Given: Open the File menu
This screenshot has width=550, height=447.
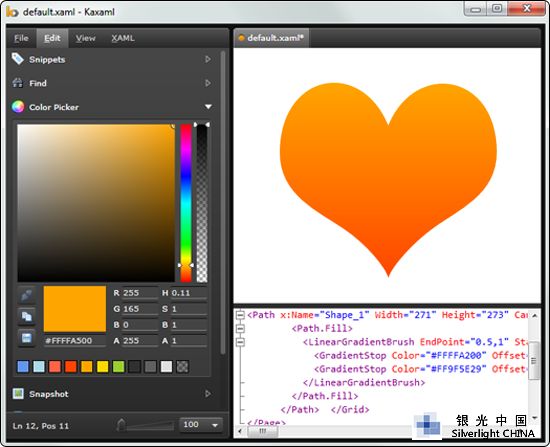Looking at the screenshot, I should (21, 38).
